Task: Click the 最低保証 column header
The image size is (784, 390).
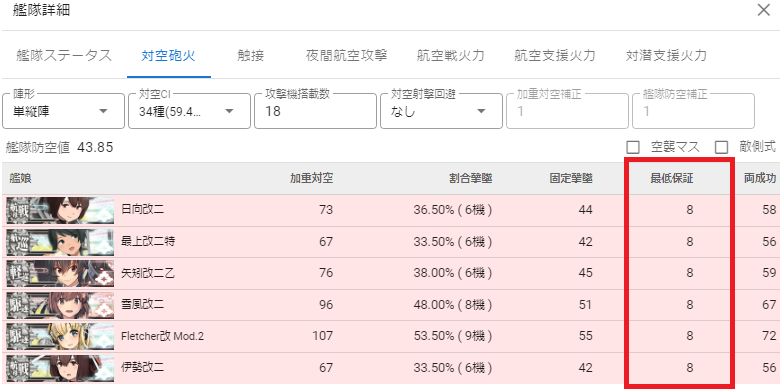Action: point(672,178)
